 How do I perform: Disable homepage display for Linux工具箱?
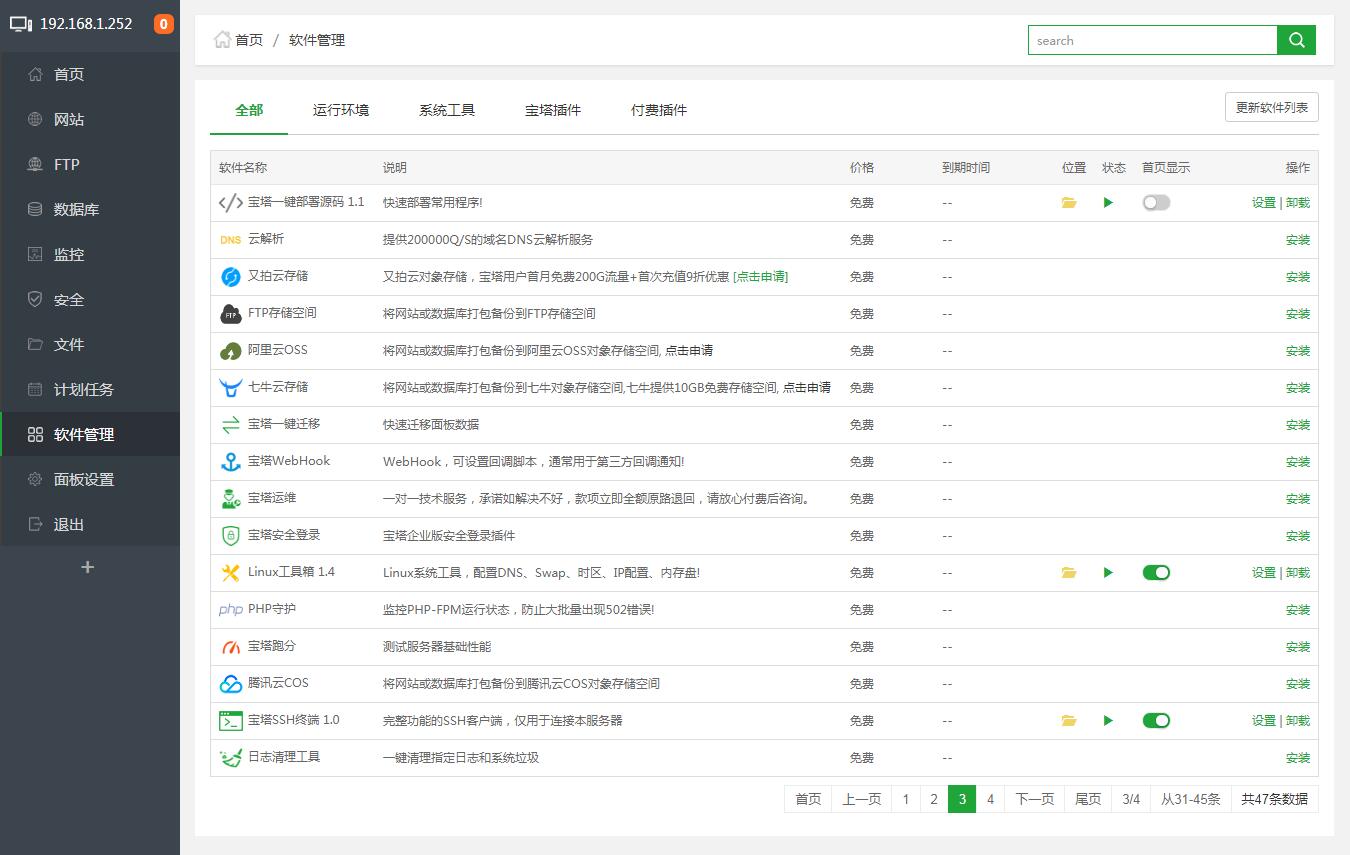(x=1156, y=573)
